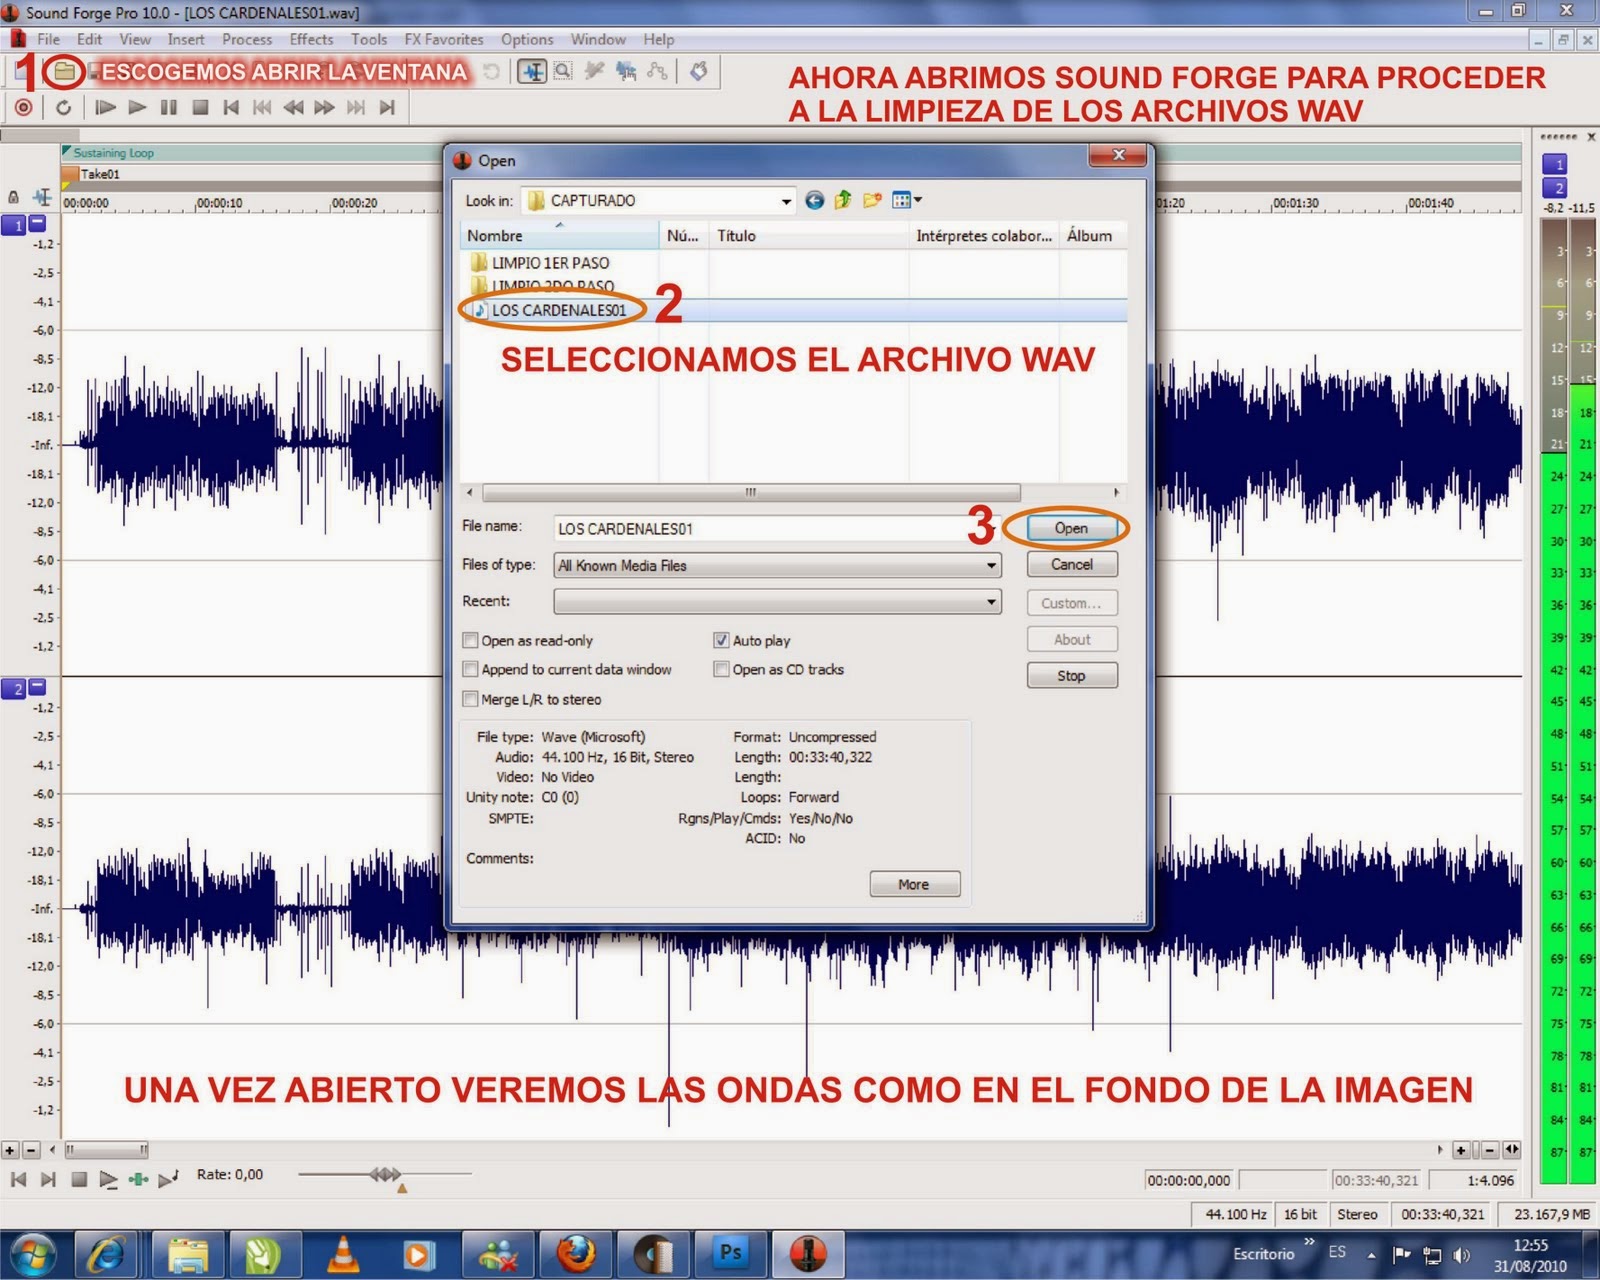
Task: Select the Magnify tool in the toolbar
Action: pyautogui.click(x=563, y=71)
